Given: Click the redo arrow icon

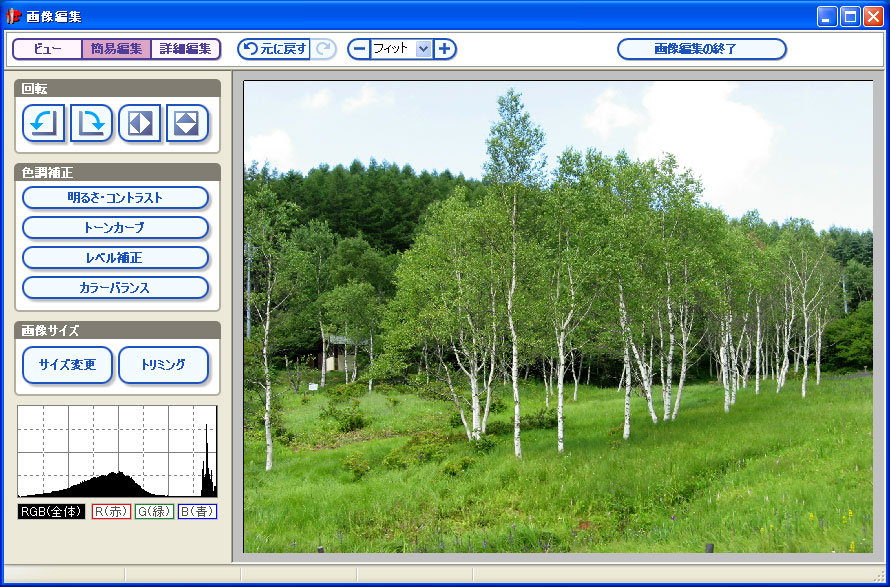Looking at the screenshot, I should [324, 49].
